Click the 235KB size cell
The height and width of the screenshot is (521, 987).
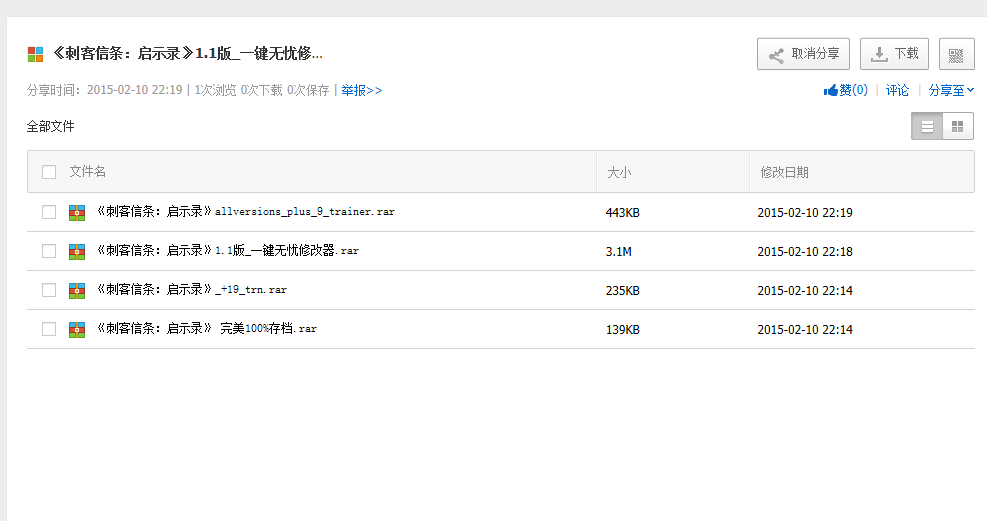(x=623, y=291)
